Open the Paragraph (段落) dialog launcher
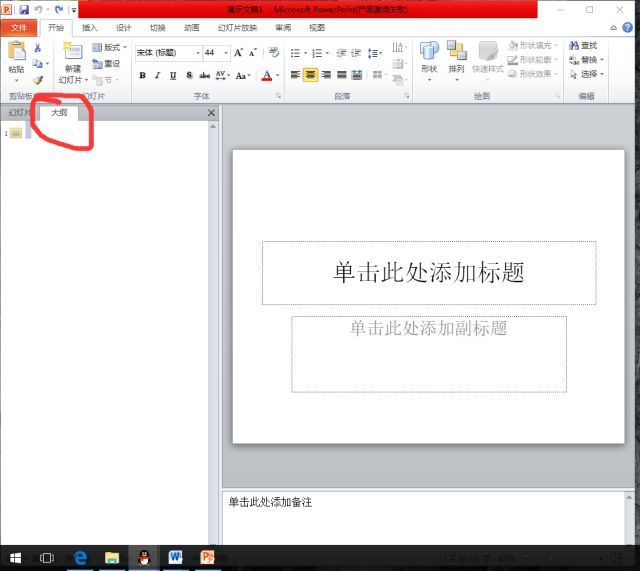 pos(407,96)
